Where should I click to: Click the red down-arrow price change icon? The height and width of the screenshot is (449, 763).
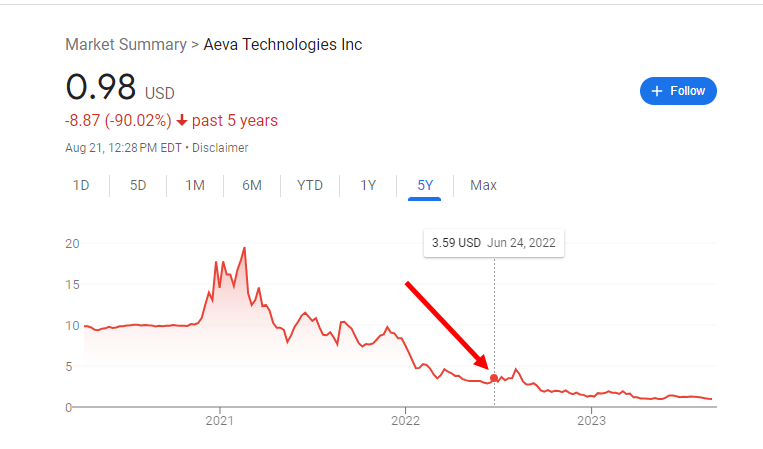(182, 121)
